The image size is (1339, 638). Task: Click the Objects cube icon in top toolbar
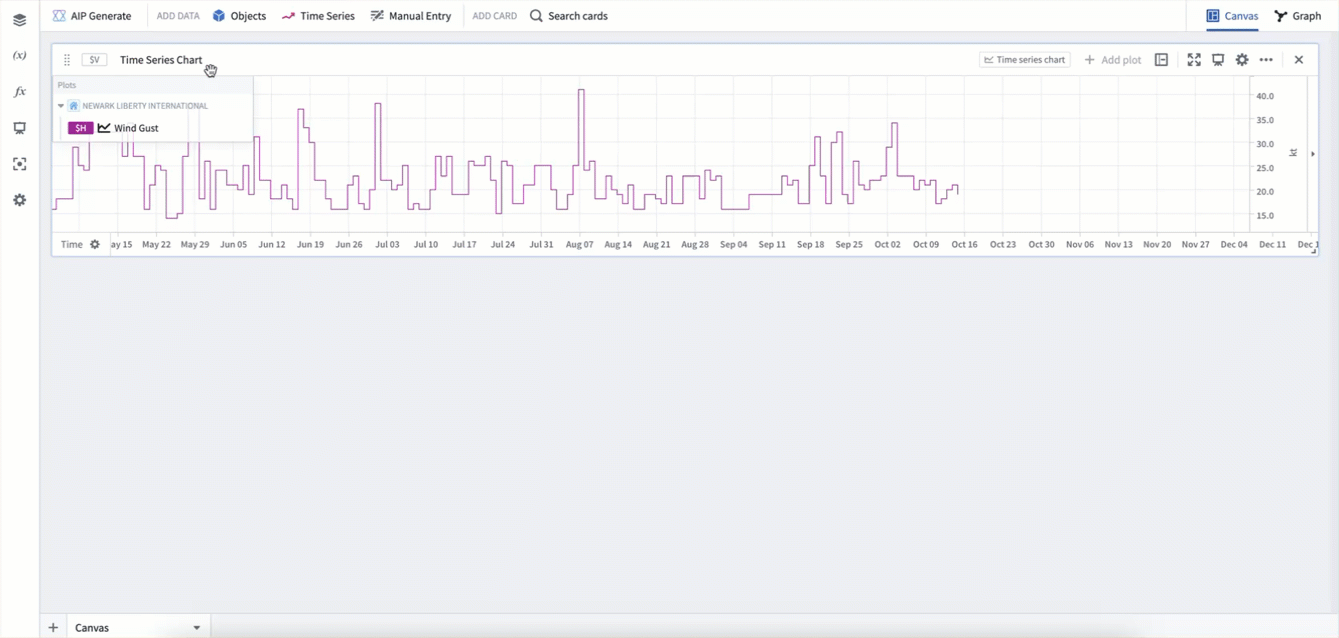(218, 15)
